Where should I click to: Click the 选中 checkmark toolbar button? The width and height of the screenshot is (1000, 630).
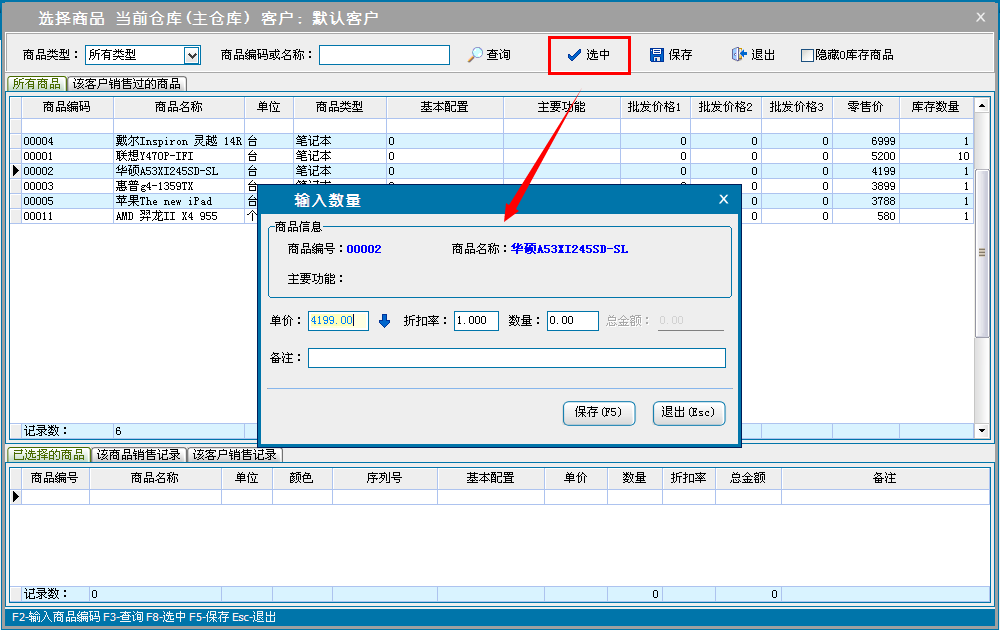click(589, 55)
